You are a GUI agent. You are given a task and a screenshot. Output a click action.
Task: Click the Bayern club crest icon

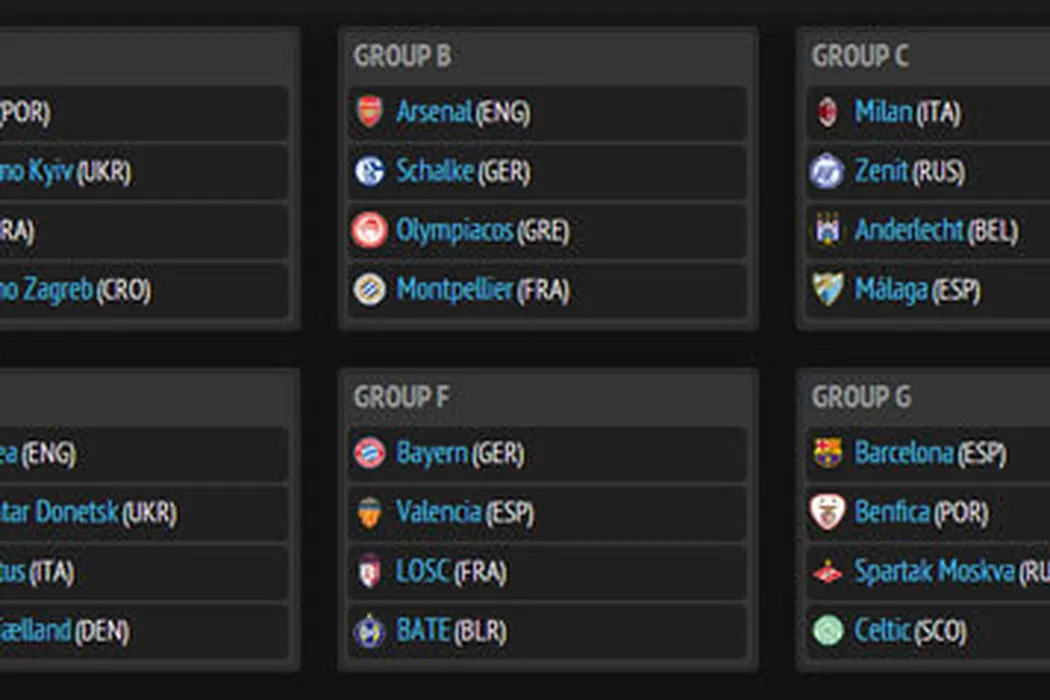[369, 454]
